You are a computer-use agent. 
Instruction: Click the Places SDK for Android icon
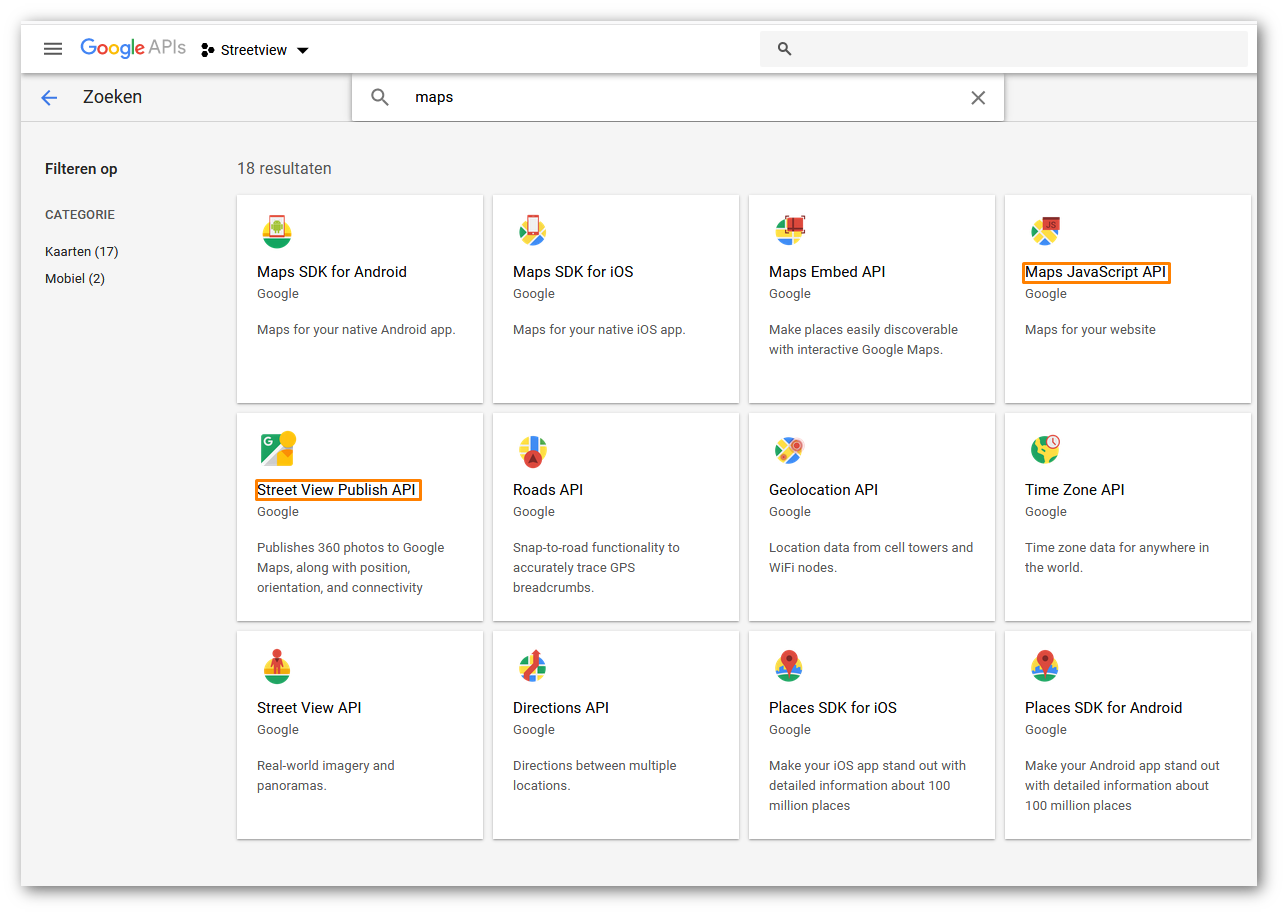[x=1045, y=666]
